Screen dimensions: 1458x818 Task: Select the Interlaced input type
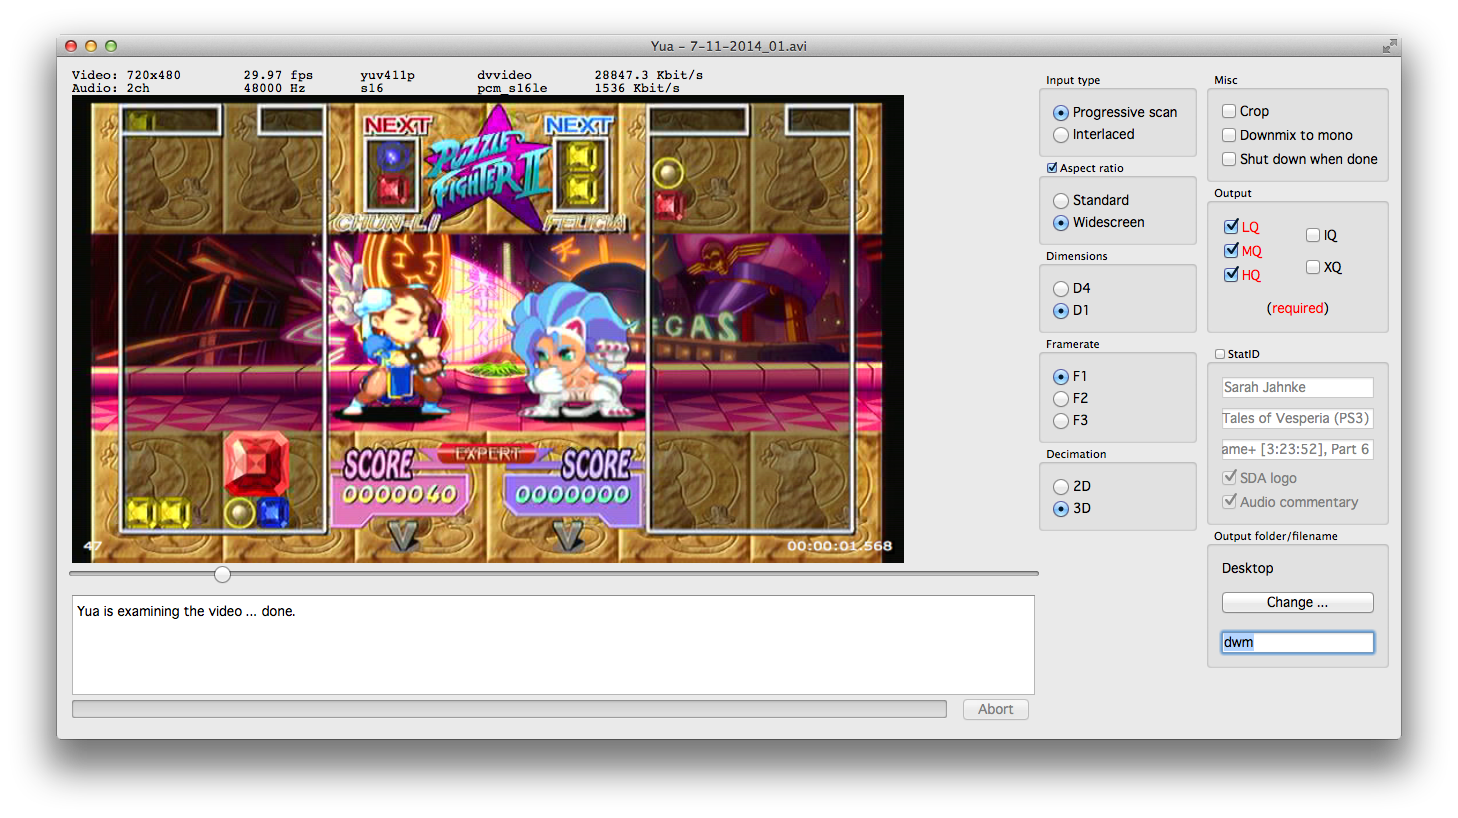click(1061, 135)
